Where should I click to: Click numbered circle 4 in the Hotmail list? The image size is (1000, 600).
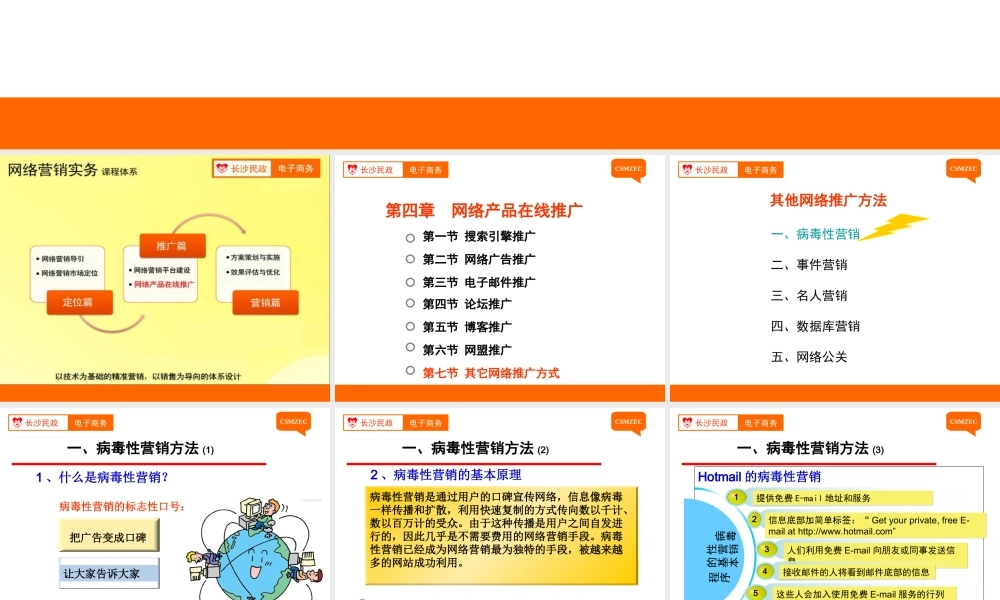point(765,571)
